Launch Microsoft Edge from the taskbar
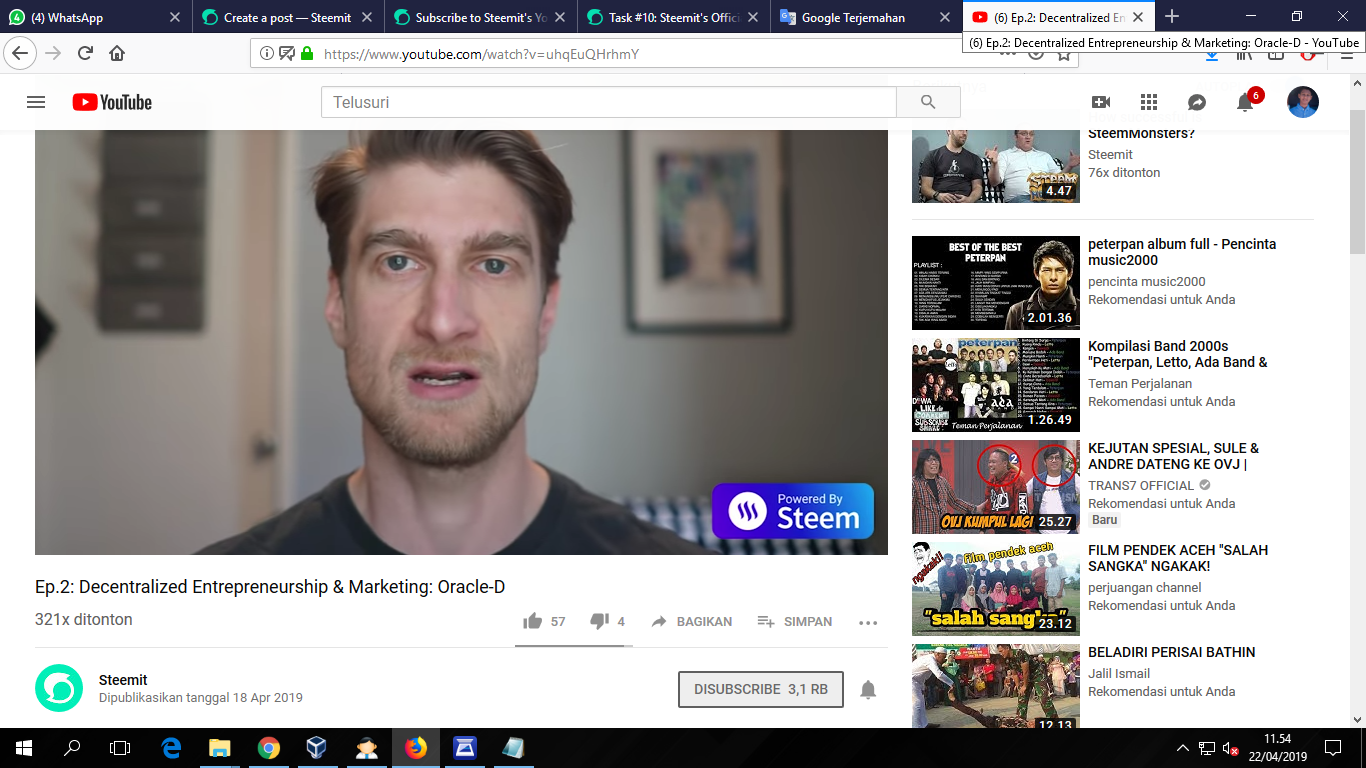The image size is (1366, 768). (171, 748)
